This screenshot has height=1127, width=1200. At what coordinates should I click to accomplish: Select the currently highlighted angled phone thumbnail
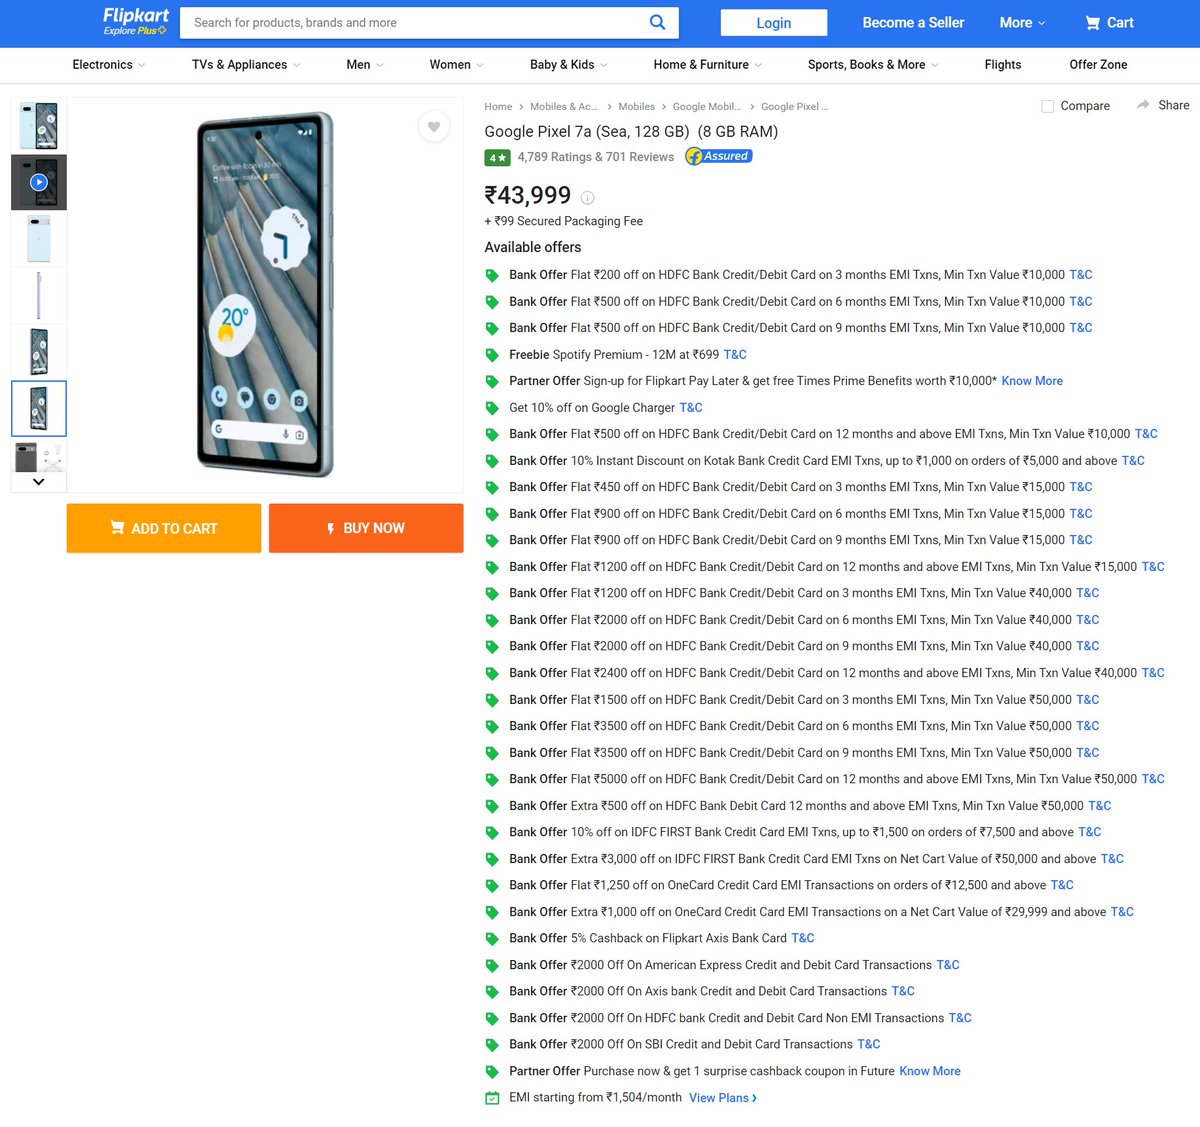[x=39, y=408]
